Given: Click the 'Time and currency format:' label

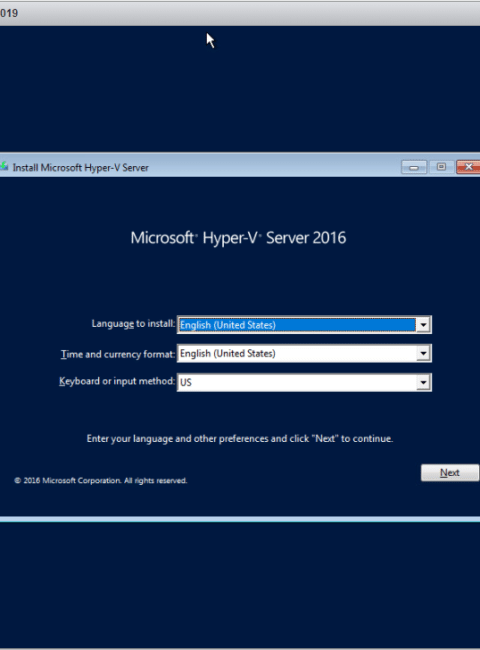Looking at the screenshot, I should point(118,354).
